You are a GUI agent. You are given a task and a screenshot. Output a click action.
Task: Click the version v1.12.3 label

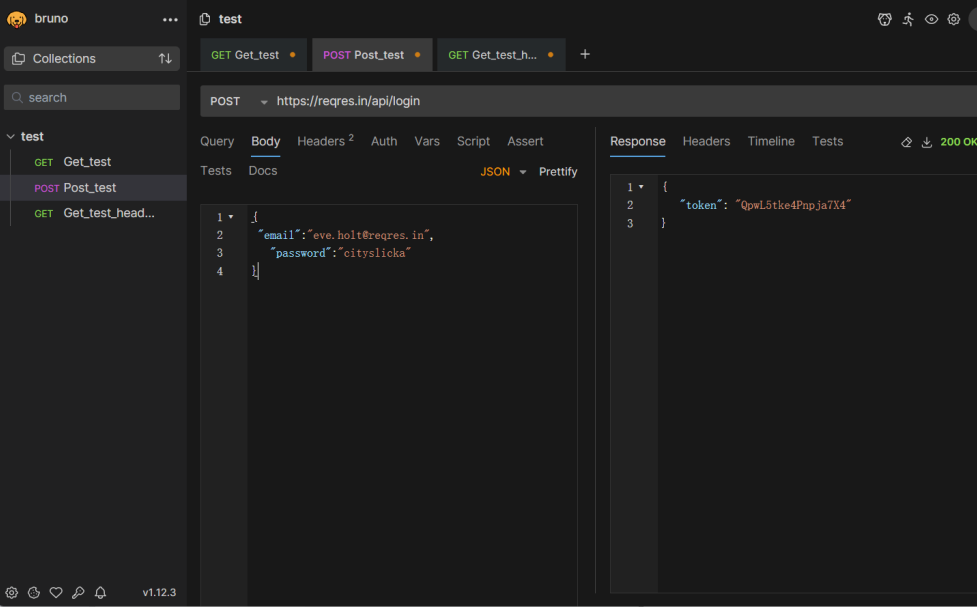[159, 593]
